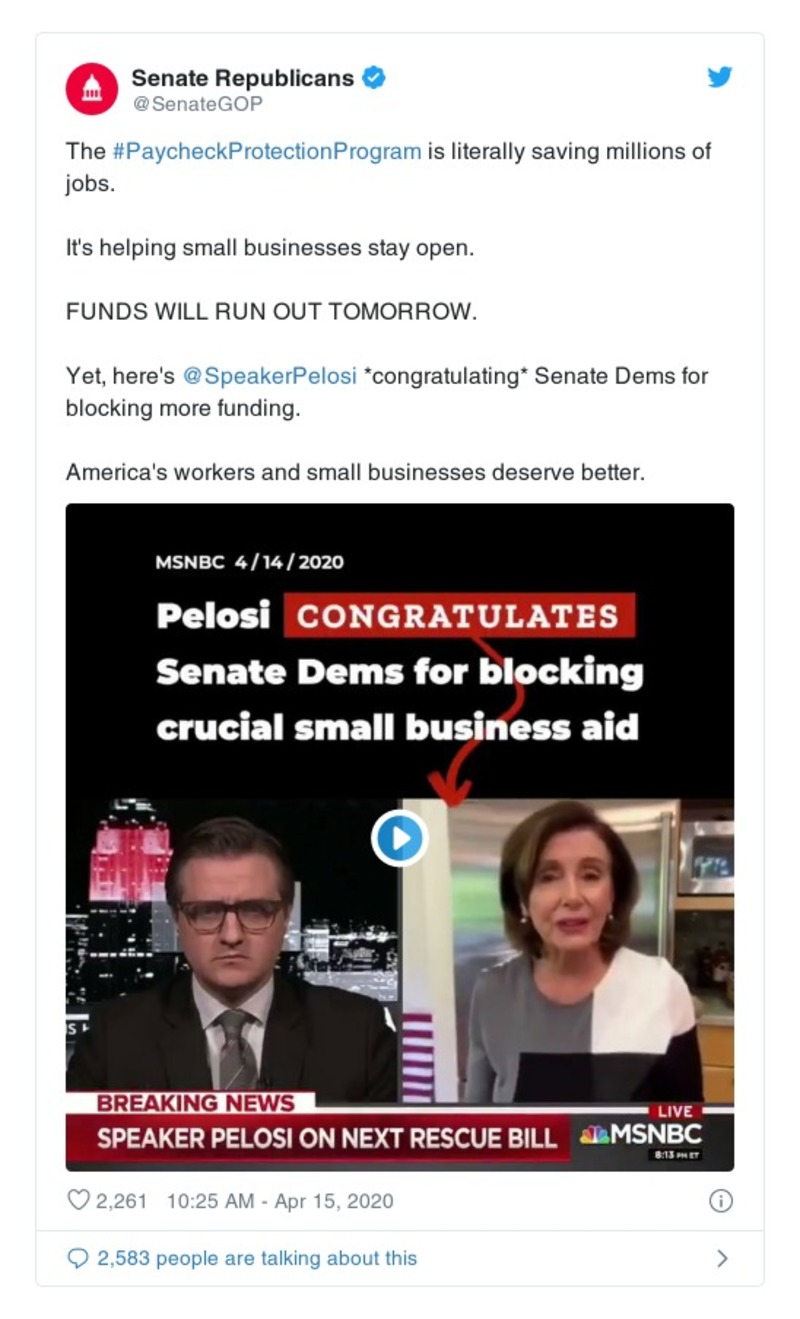View 2,583 people are talking about this
Image resolution: width=800 pixels, height=1319 pixels.
(257, 1259)
